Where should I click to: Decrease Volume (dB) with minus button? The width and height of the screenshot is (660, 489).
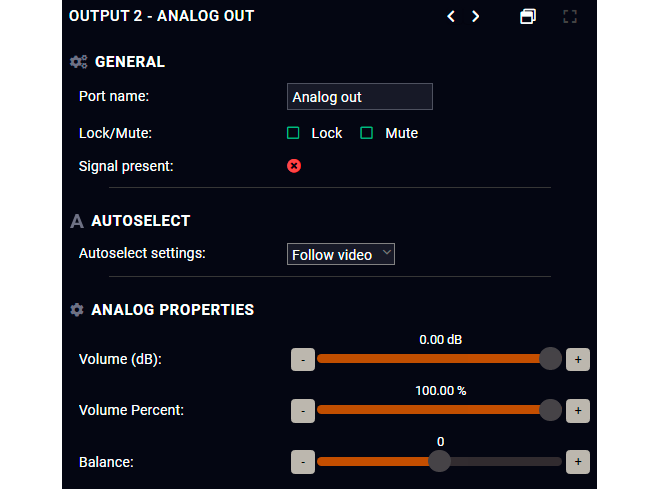[x=303, y=359]
